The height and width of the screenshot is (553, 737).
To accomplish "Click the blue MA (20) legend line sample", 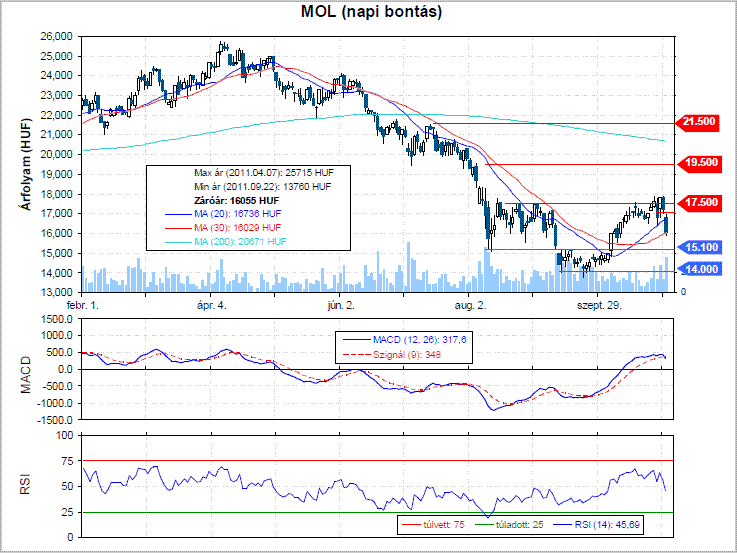I will coord(179,214).
